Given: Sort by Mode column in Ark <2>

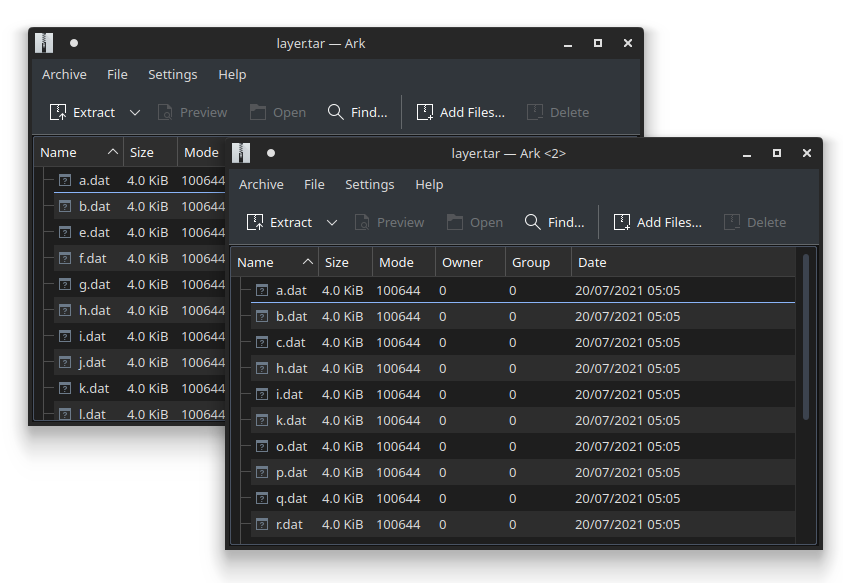Looking at the screenshot, I should click(404, 262).
